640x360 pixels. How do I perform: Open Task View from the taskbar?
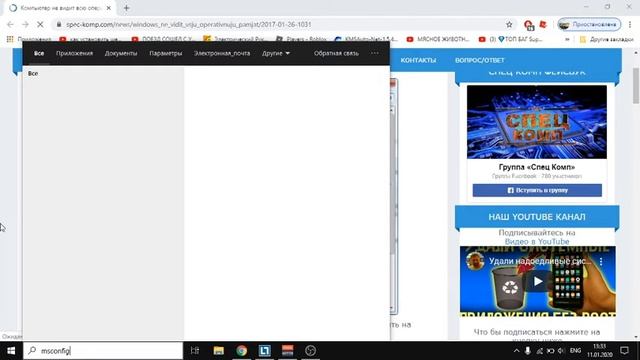click(195, 351)
